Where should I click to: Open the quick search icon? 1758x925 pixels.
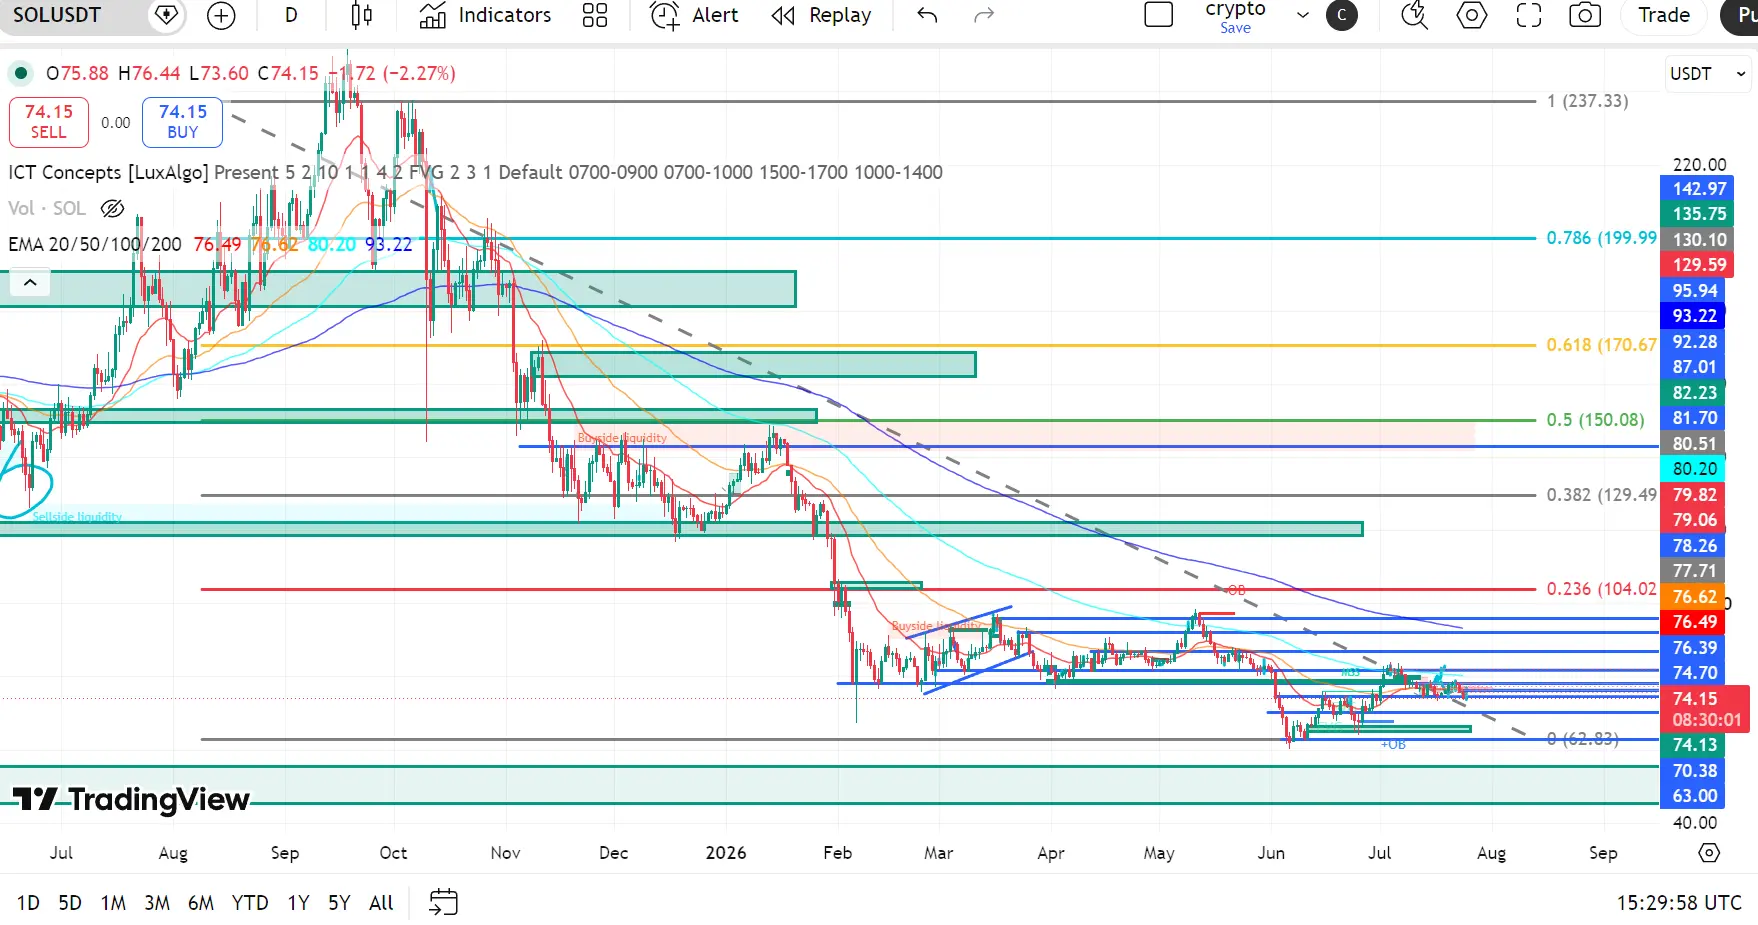pyautogui.click(x=1414, y=15)
